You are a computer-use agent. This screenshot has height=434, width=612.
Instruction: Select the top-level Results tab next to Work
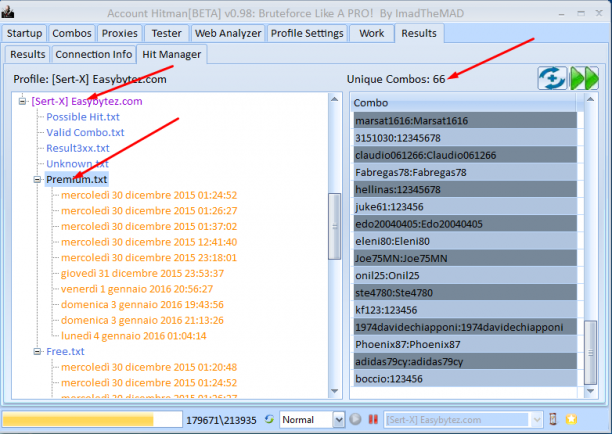click(x=419, y=34)
